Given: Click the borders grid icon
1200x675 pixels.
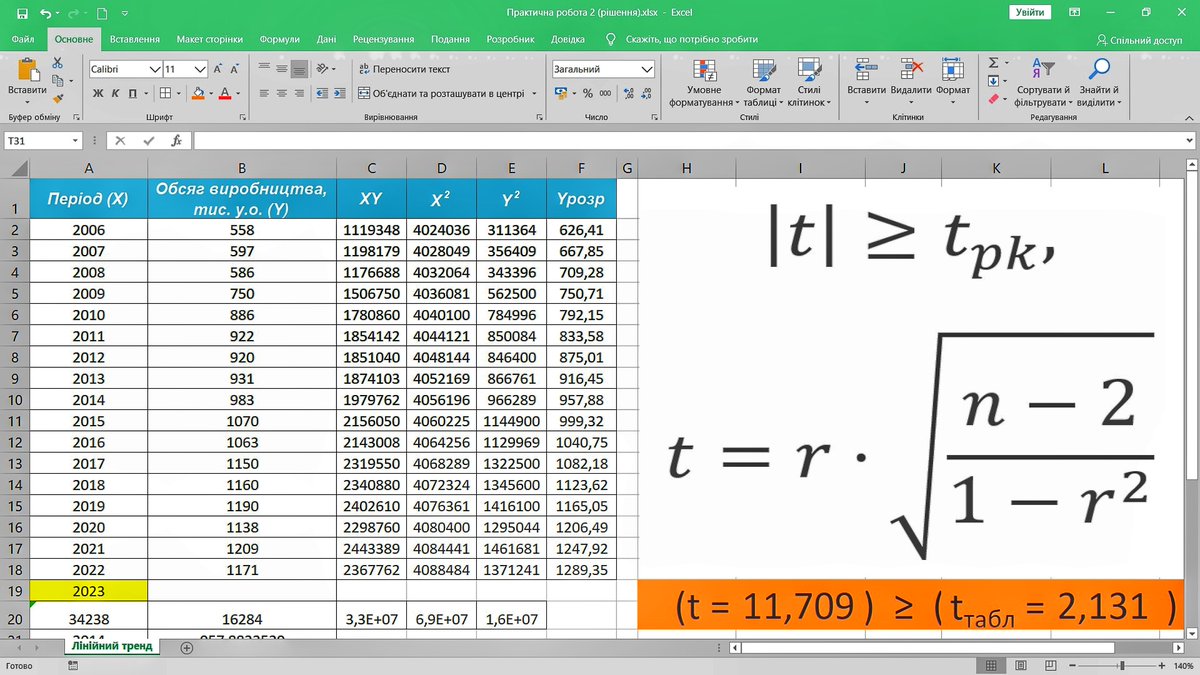Looking at the screenshot, I should click(x=163, y=93).
